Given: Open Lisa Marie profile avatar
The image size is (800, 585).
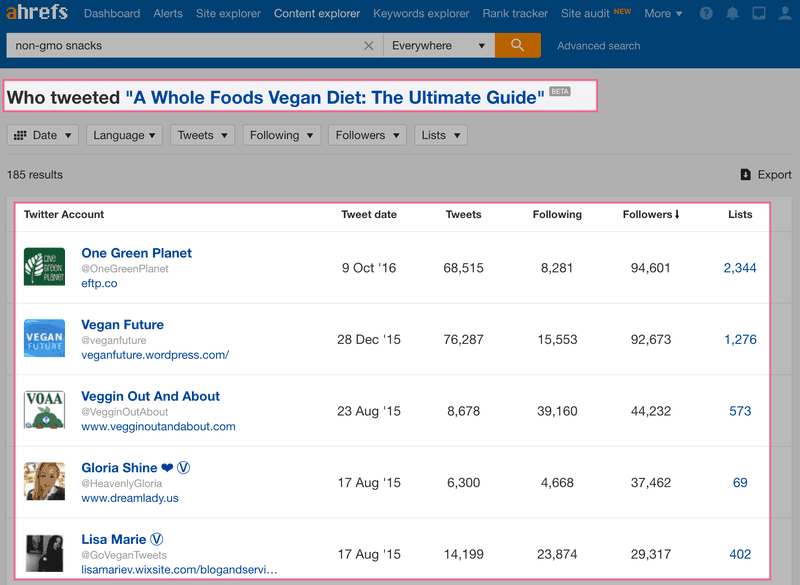Looking at the screenshot, I should pos(44,553).
